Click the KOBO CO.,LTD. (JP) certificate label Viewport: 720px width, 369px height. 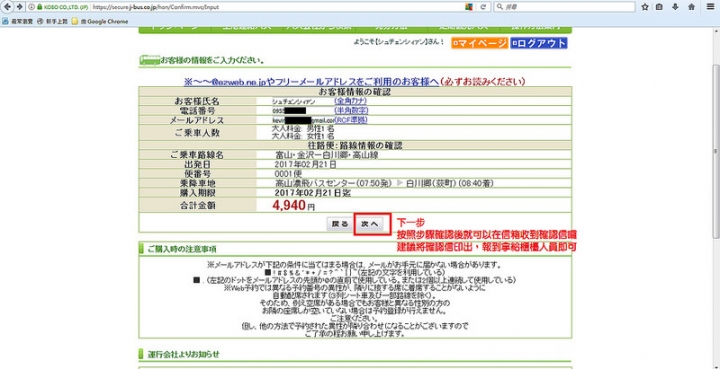coord(65,7)
